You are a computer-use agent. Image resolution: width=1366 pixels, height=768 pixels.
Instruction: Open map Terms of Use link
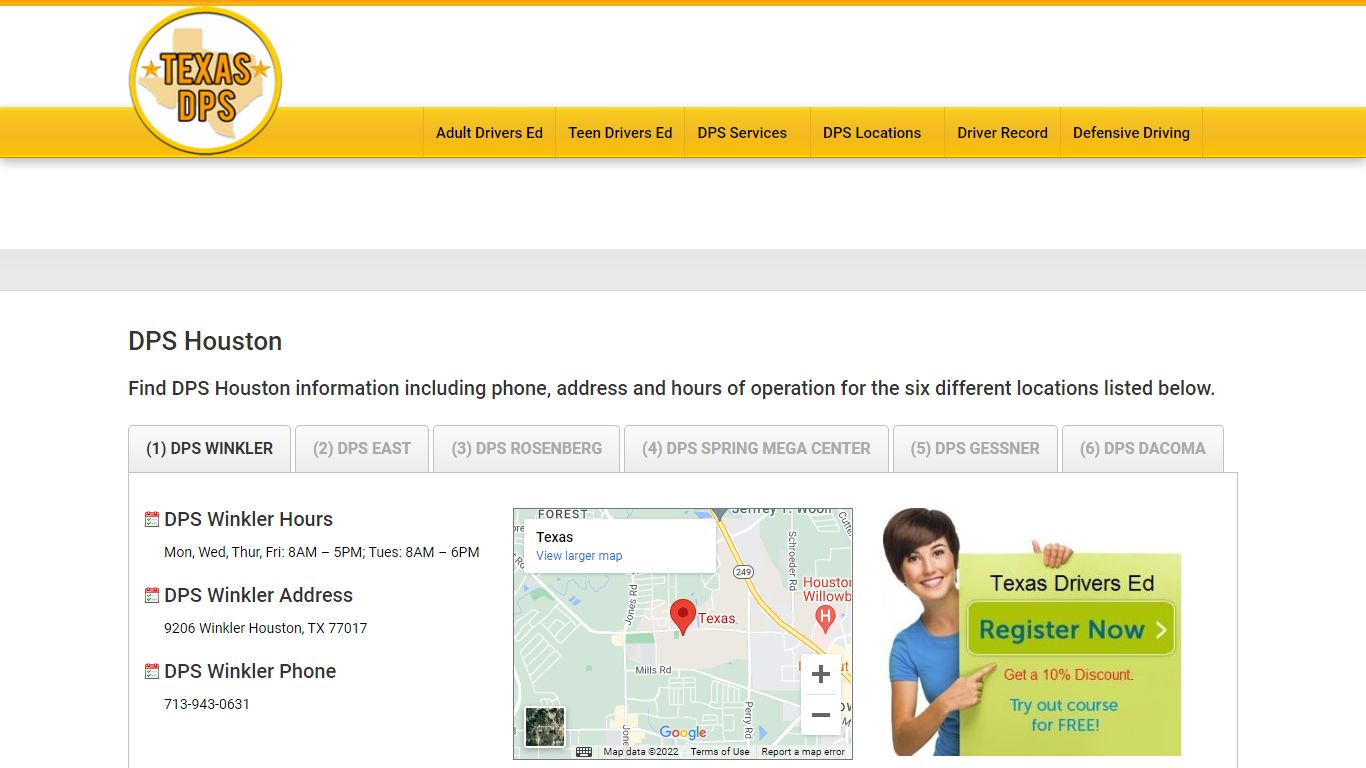coord(720,752)
